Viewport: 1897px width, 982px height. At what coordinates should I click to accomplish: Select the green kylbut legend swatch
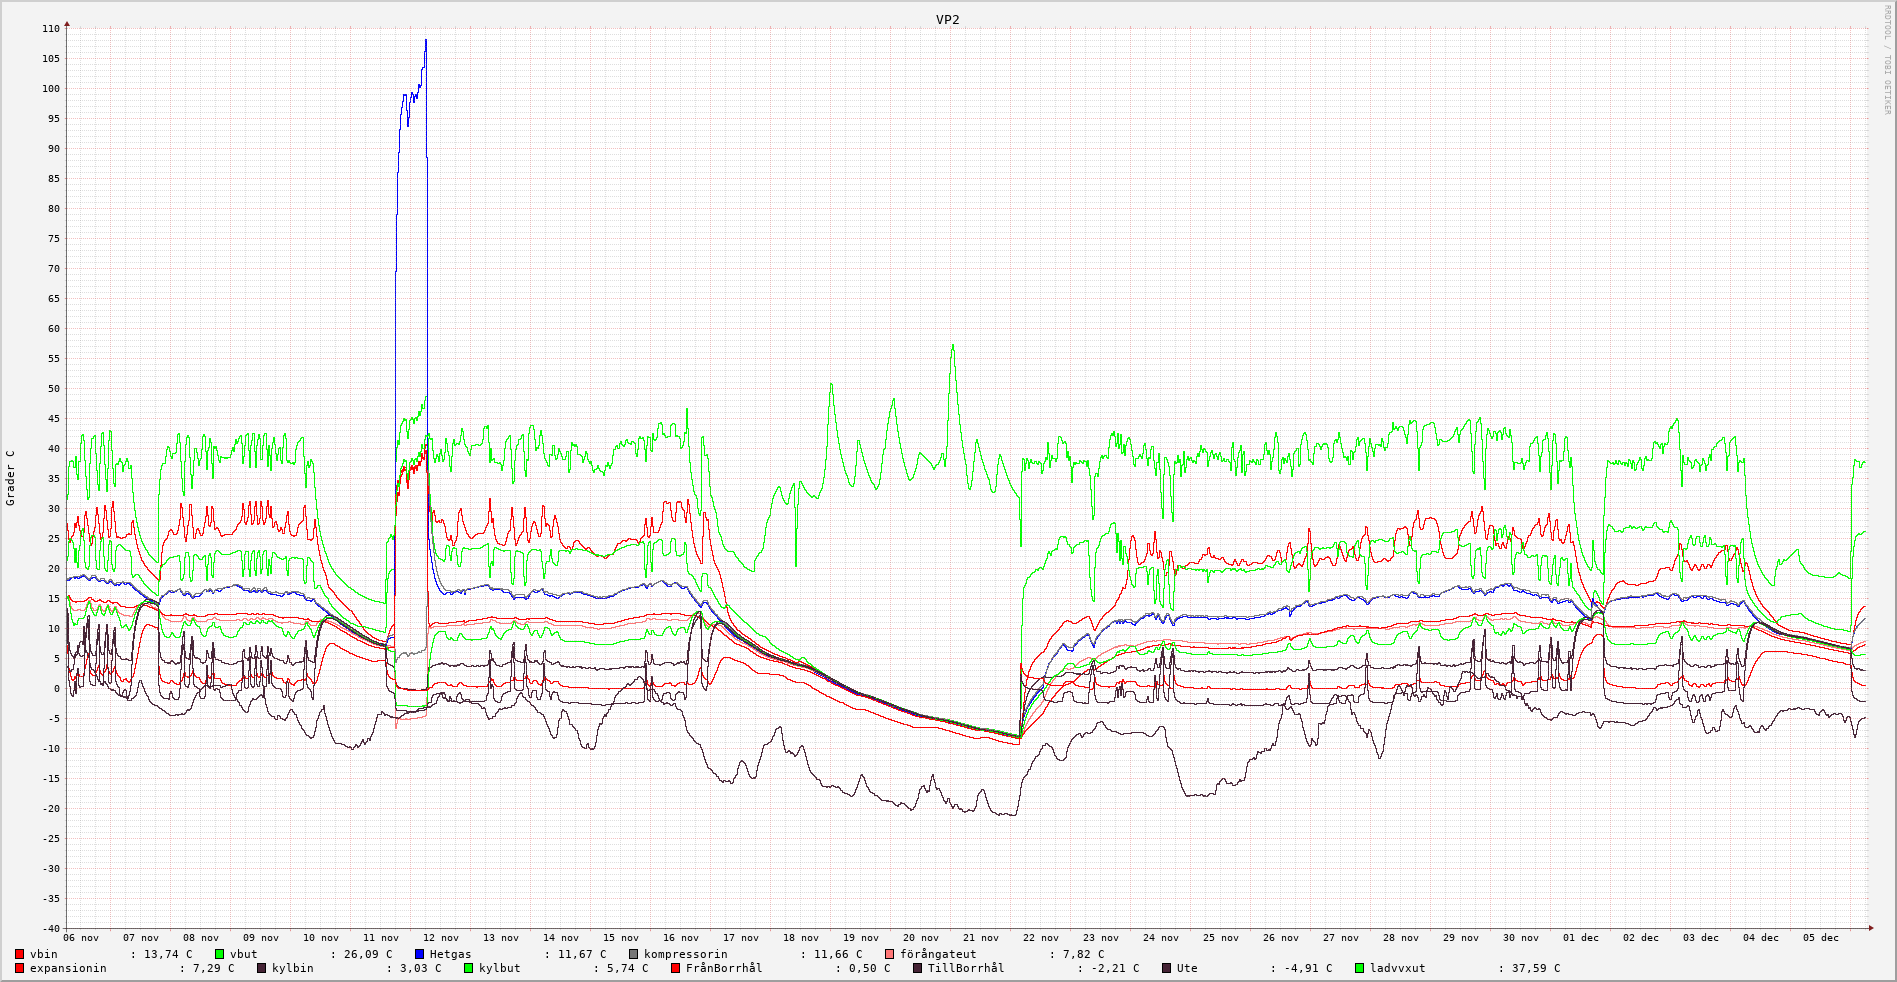[x=468, y=968]
